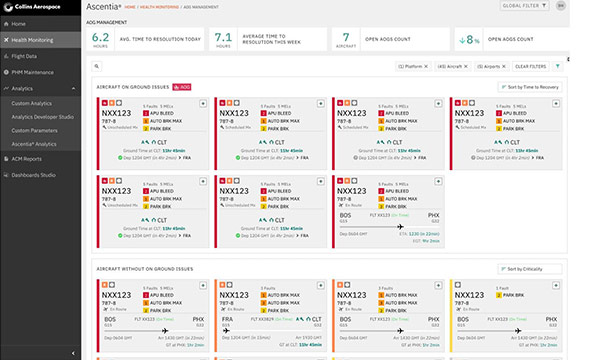Open the Global Filter dropdown
The image size is (600, 360).
[x=525, y=6]
